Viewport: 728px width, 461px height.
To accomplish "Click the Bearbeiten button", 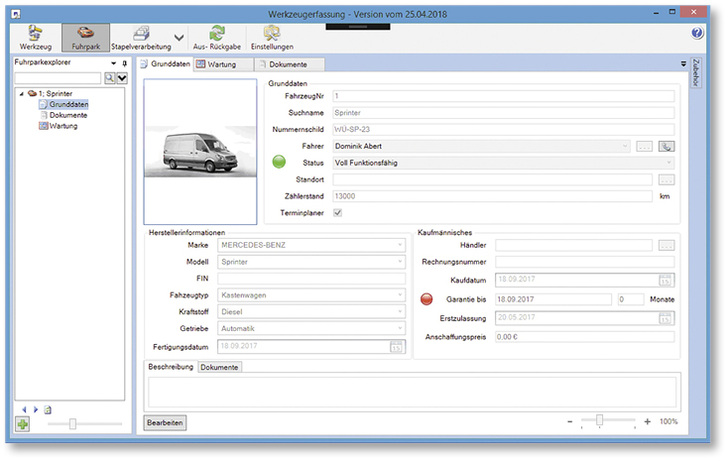I will [164, 423].
